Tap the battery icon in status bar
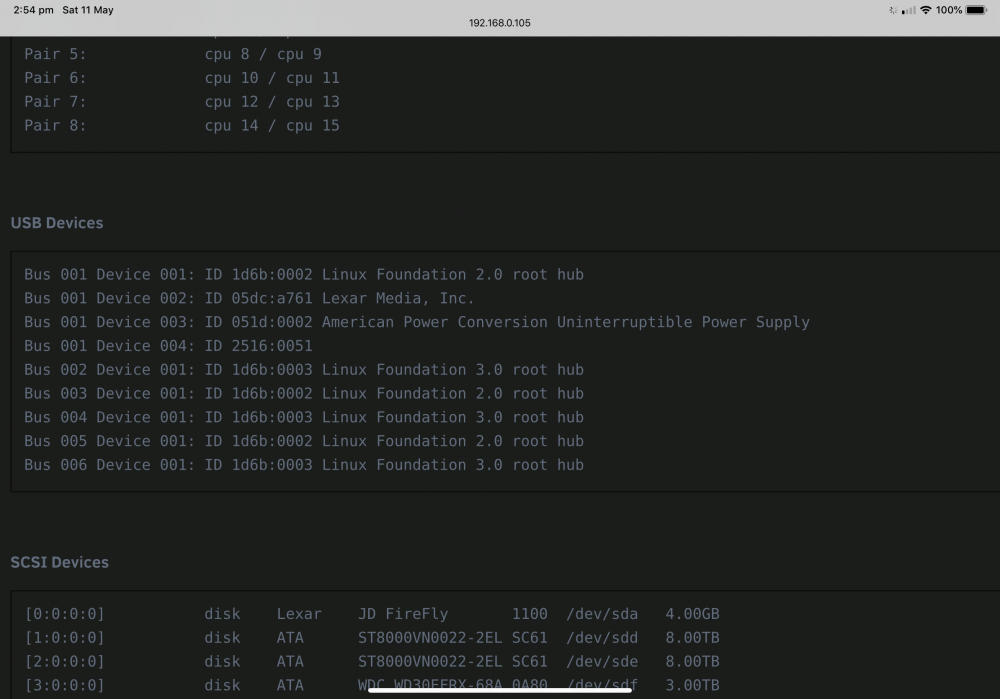 point(976,10)
